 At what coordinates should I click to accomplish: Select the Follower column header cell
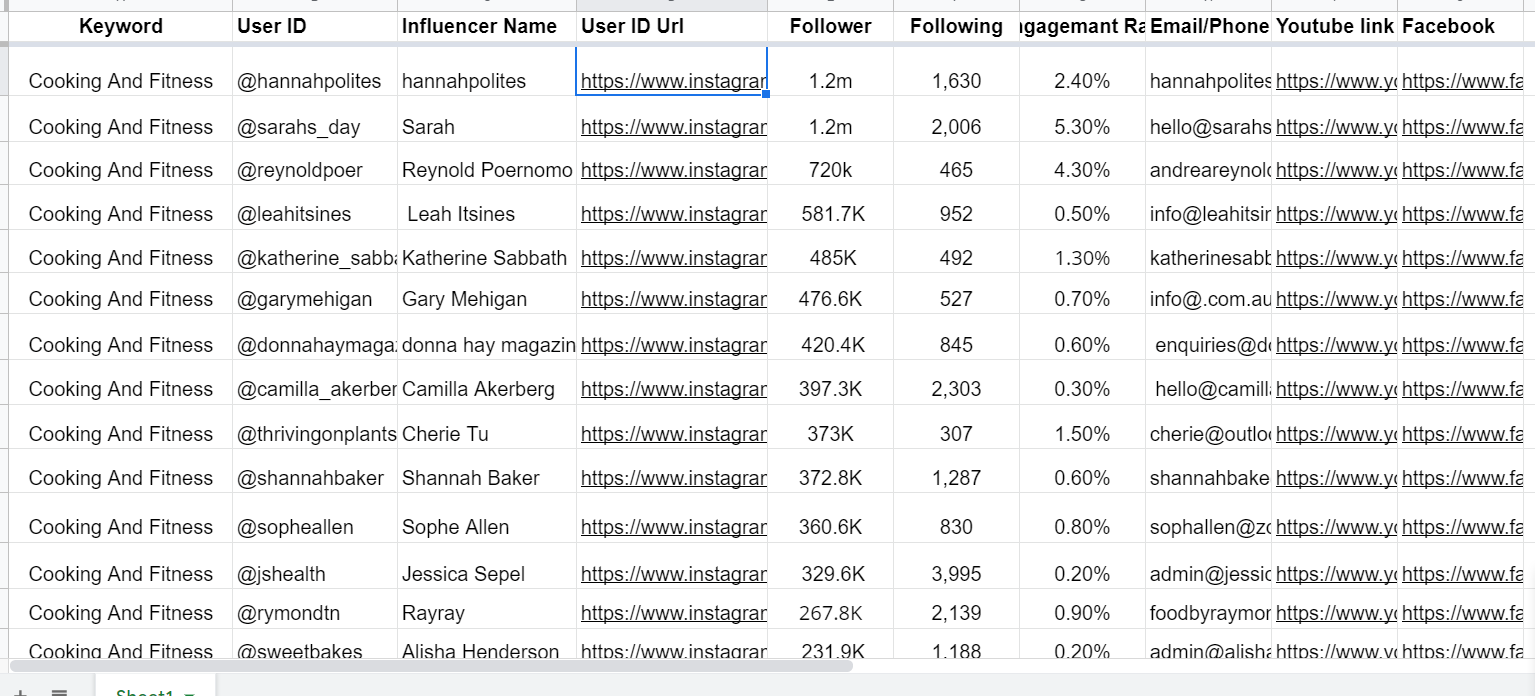click(x=829, y=26)
